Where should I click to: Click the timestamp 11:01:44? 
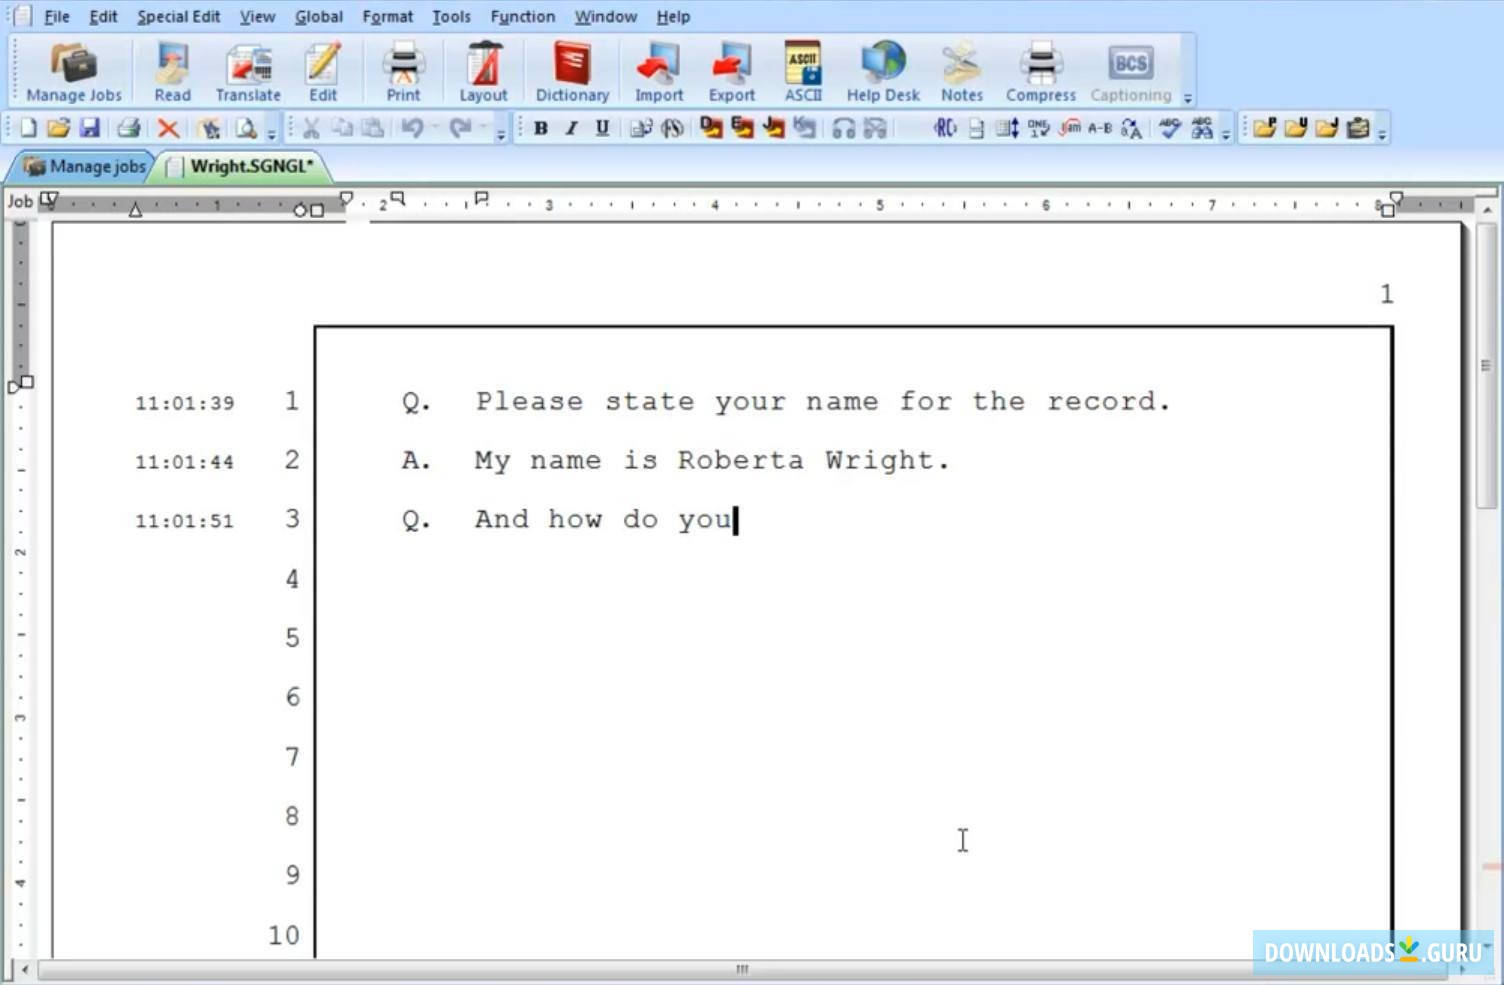tap(185, 462)
